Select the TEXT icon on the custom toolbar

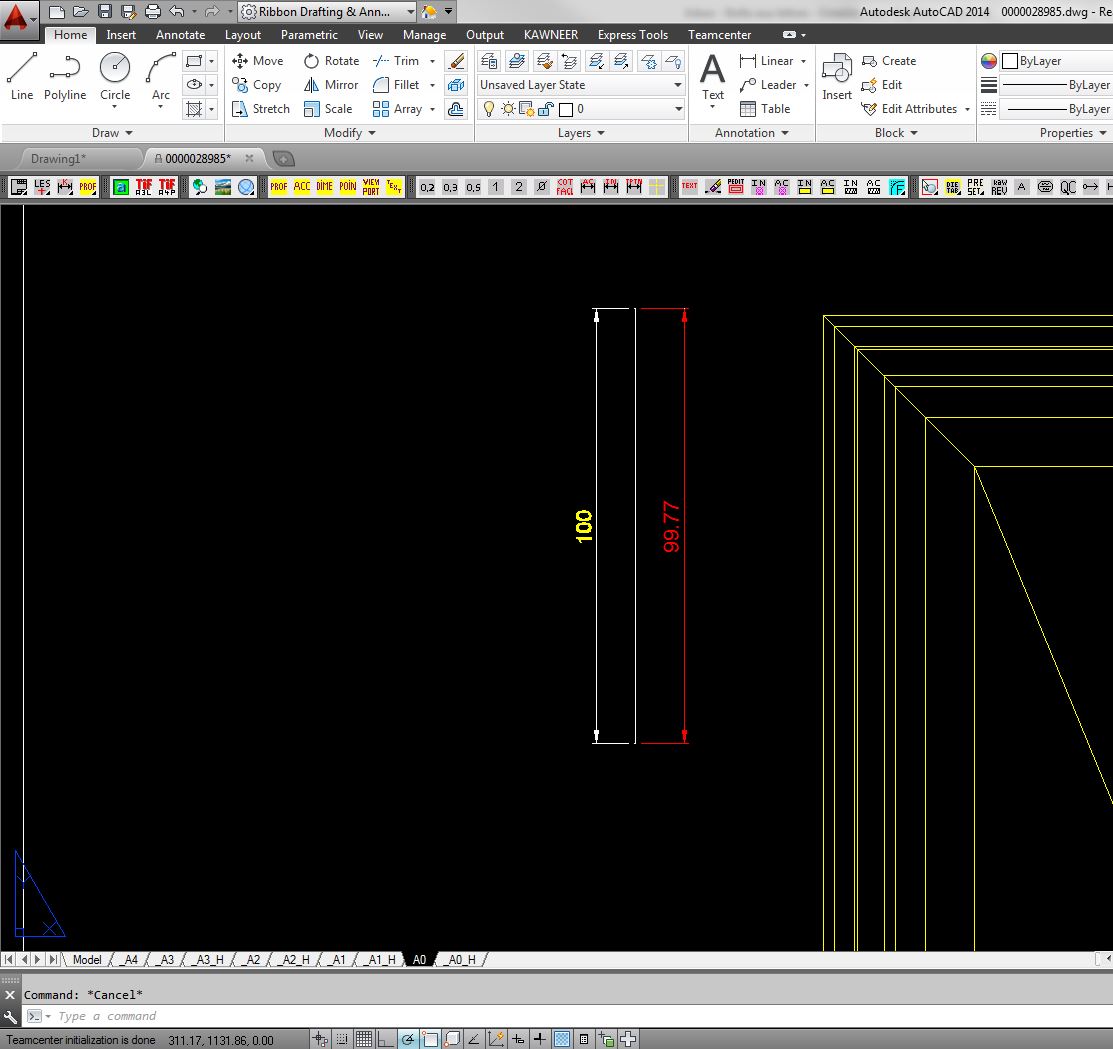(690, 187)
